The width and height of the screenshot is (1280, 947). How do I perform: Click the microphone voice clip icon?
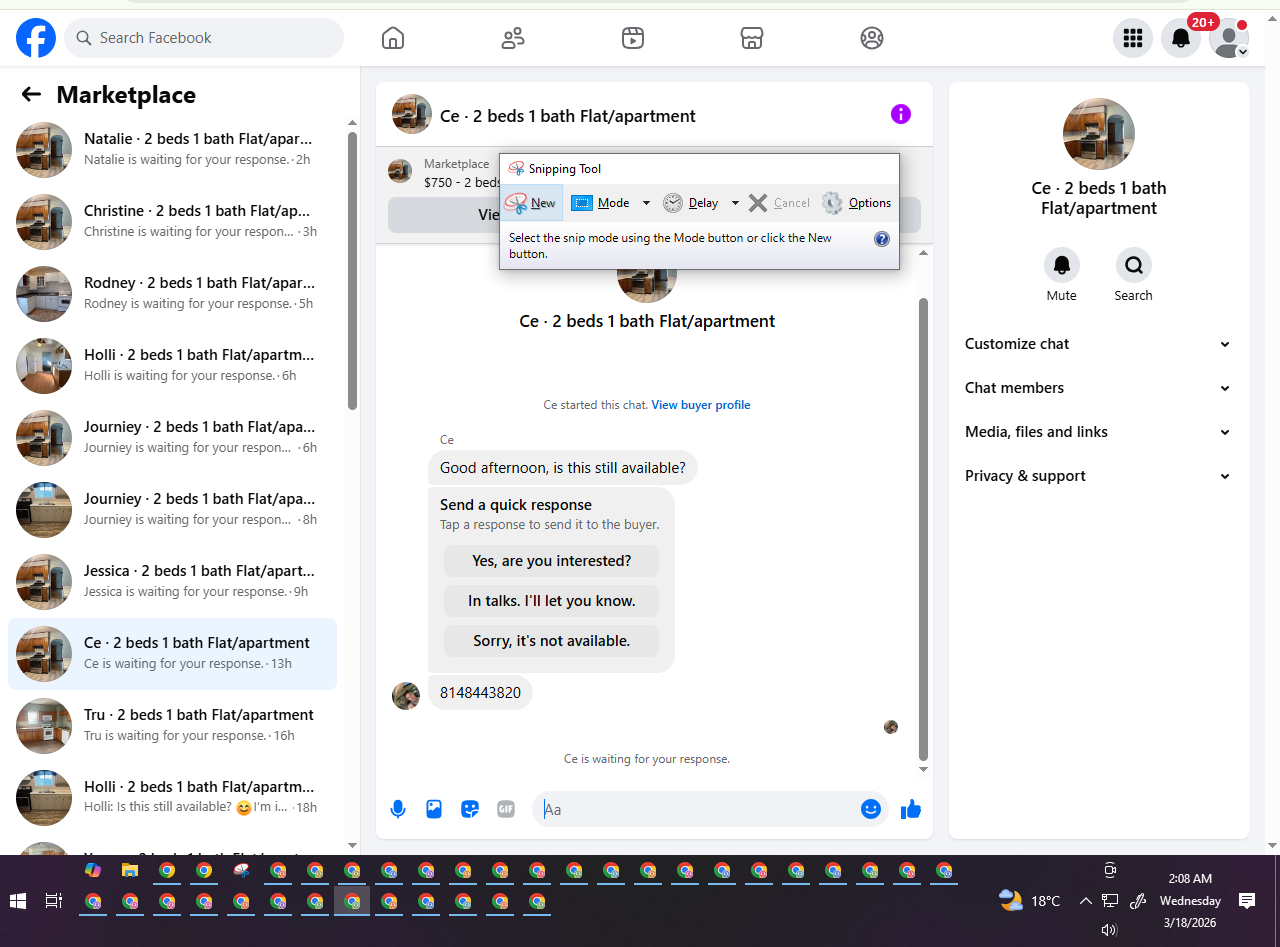pos(398,809)
